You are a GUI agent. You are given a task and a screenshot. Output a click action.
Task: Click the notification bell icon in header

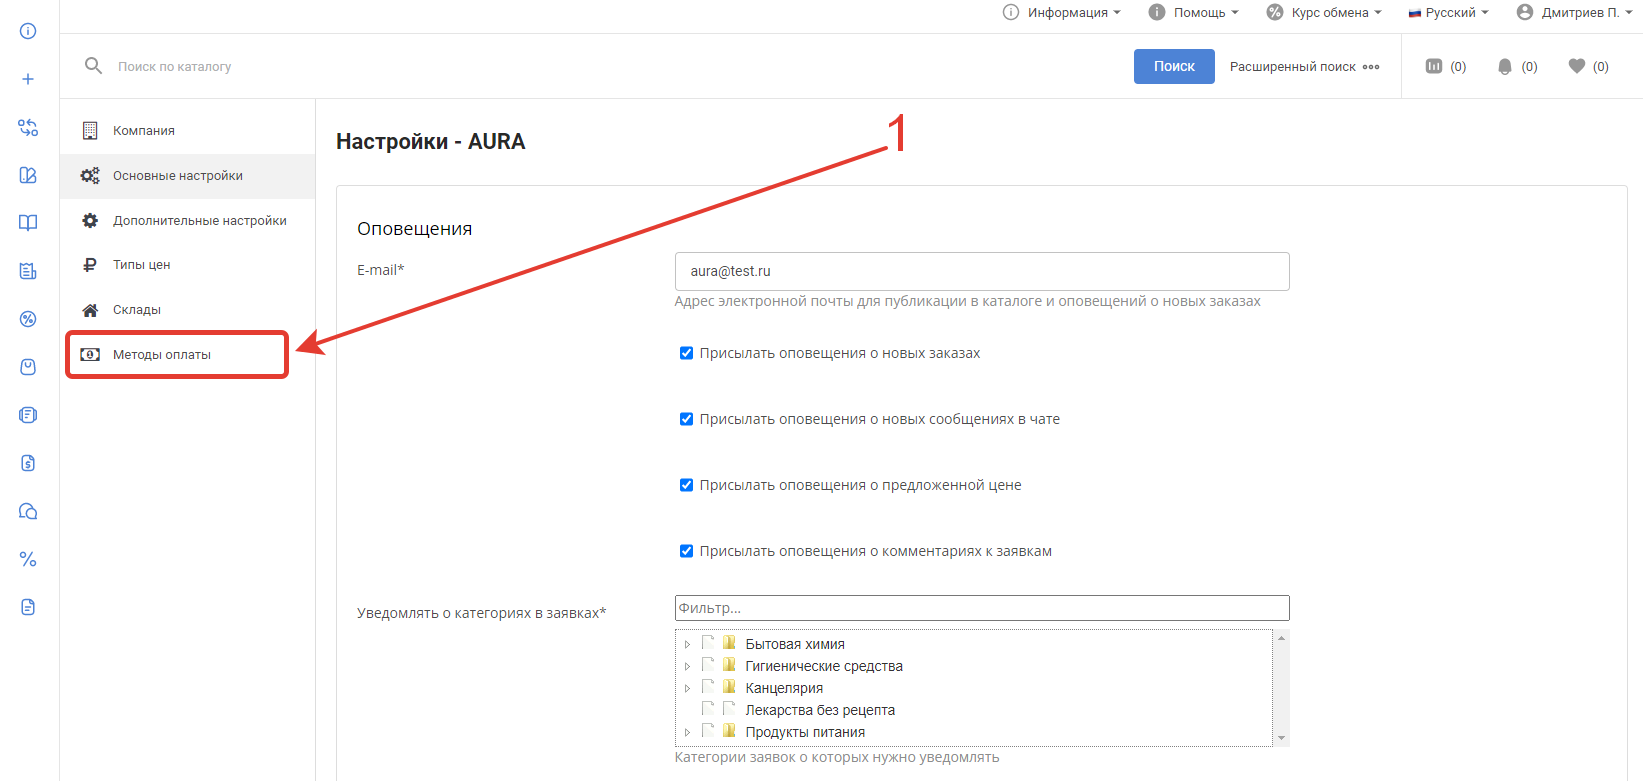[x=1504, y=67]
